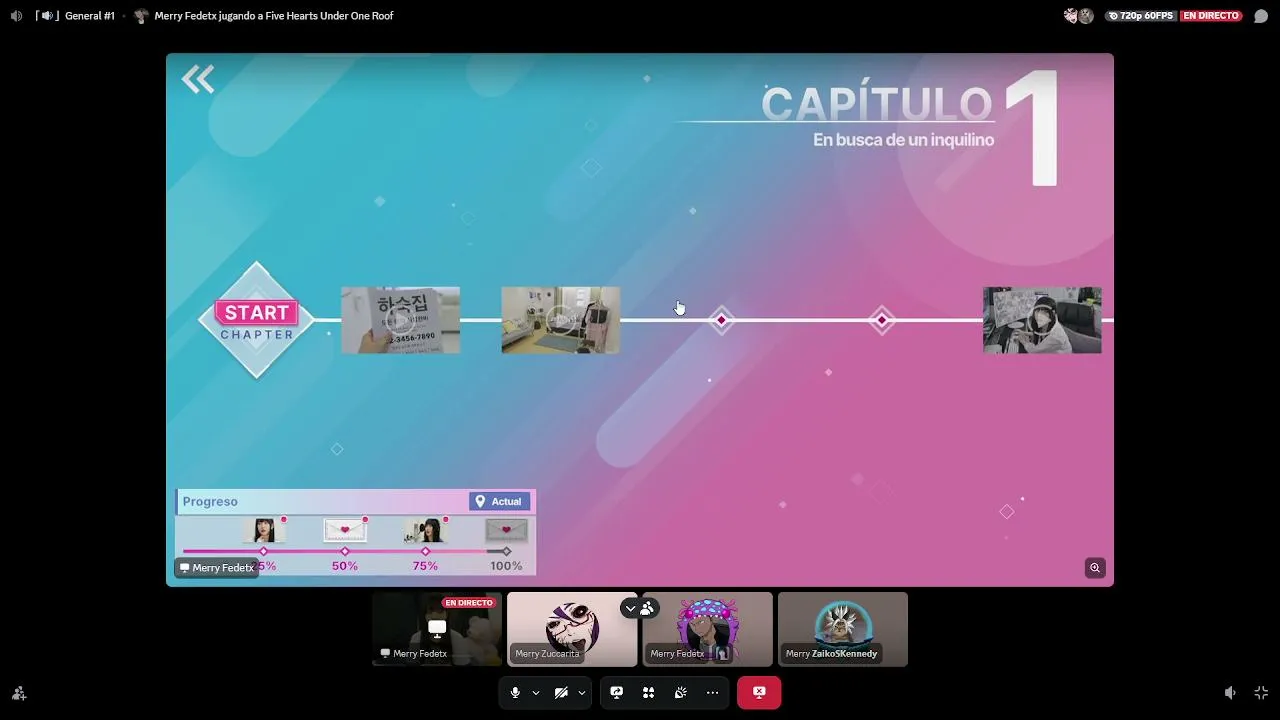Disconnect from the call with the red button
The image size is (1280, 720).
pyautogui.click(x=759, y=692)
